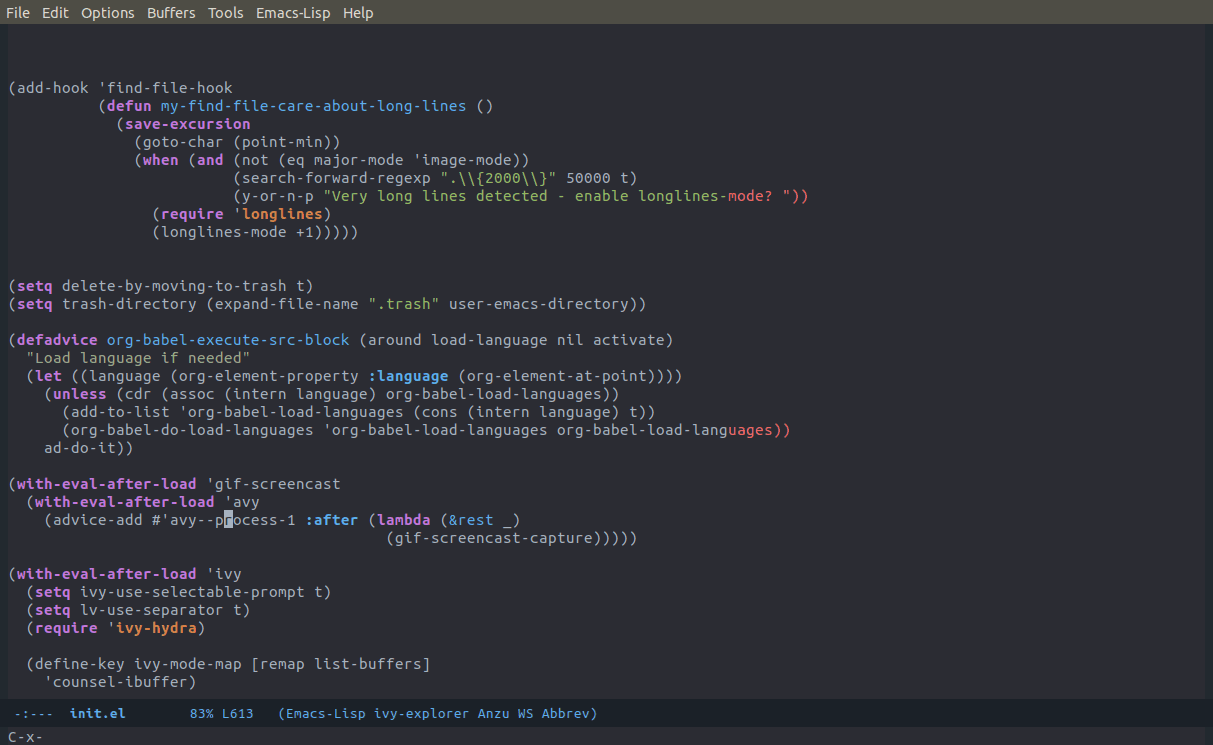Click the ".trash" string
This screenshot has width=1213, height=745.
(404, 304)
